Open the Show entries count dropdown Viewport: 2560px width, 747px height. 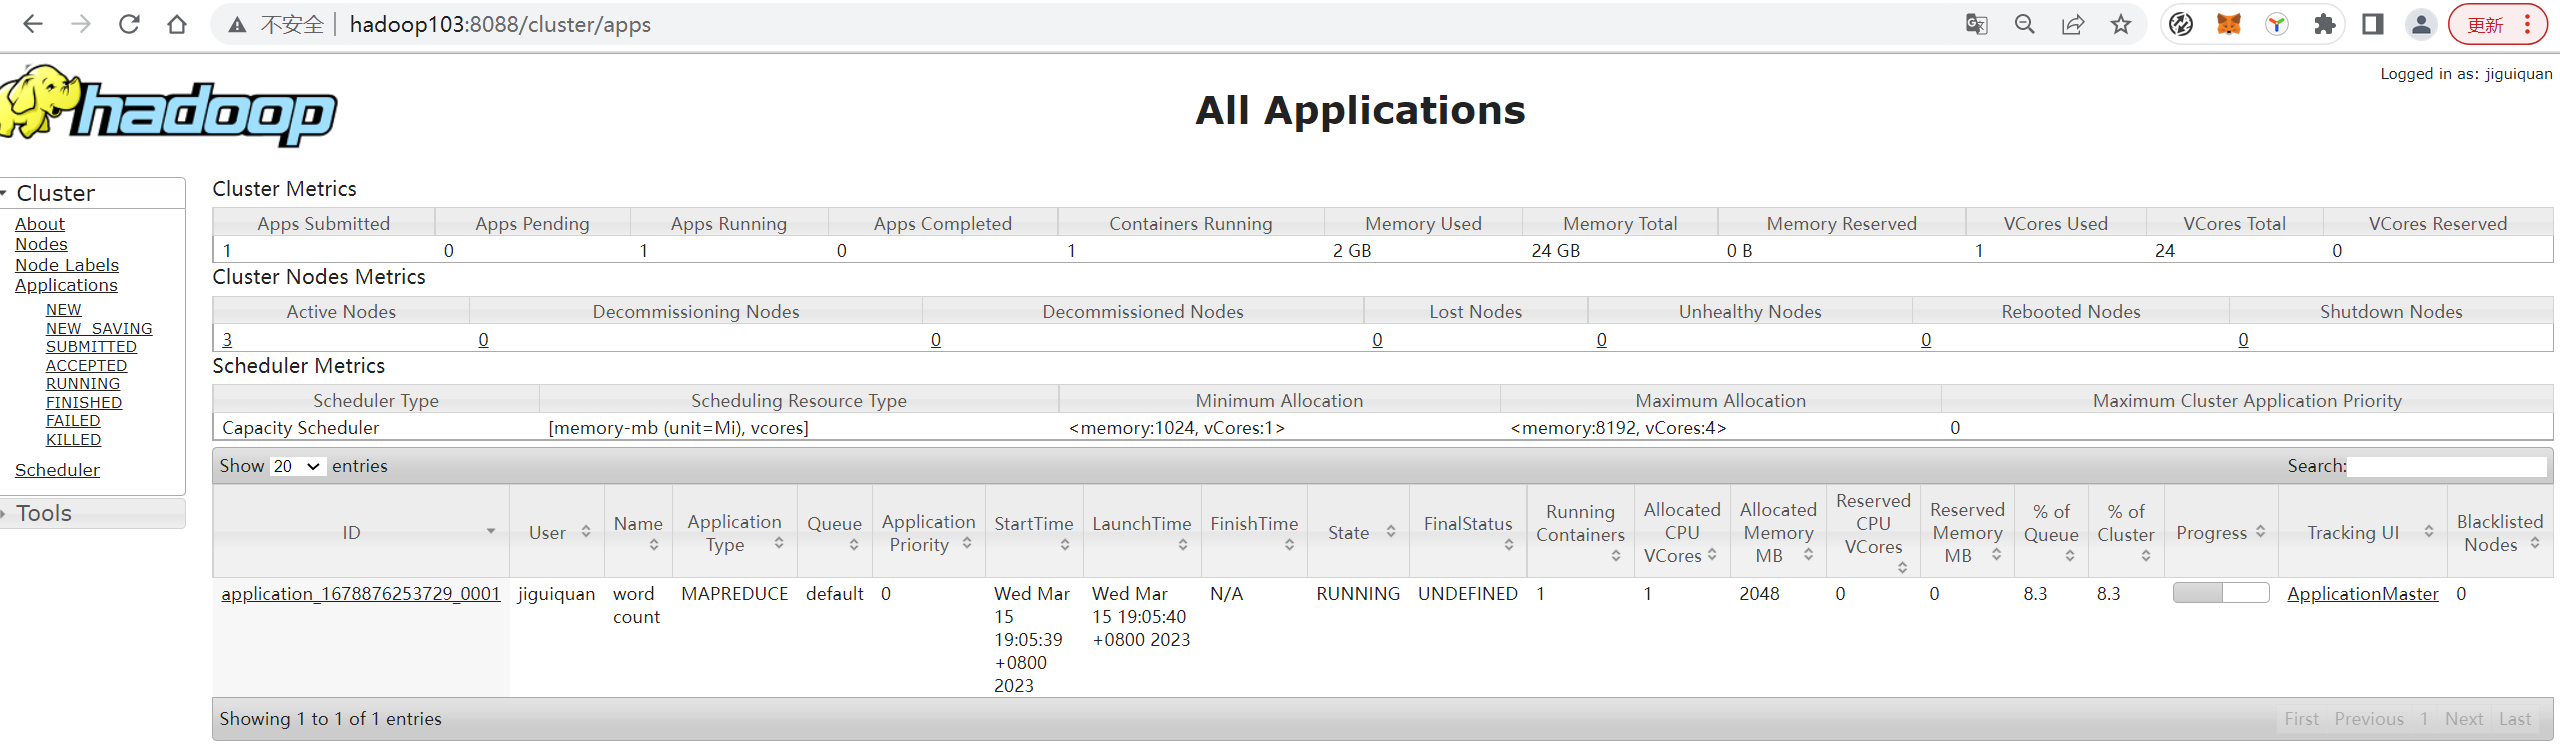tap(297, 466)
